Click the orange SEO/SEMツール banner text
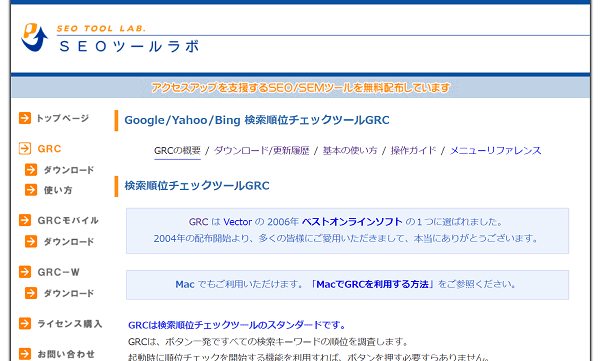This screenshot has width=600, height=361. click(x=300, y=88)
